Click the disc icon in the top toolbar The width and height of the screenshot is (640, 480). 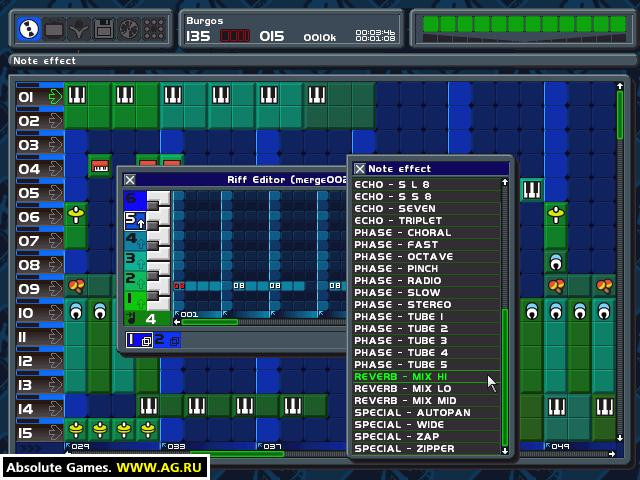(29, 29)
